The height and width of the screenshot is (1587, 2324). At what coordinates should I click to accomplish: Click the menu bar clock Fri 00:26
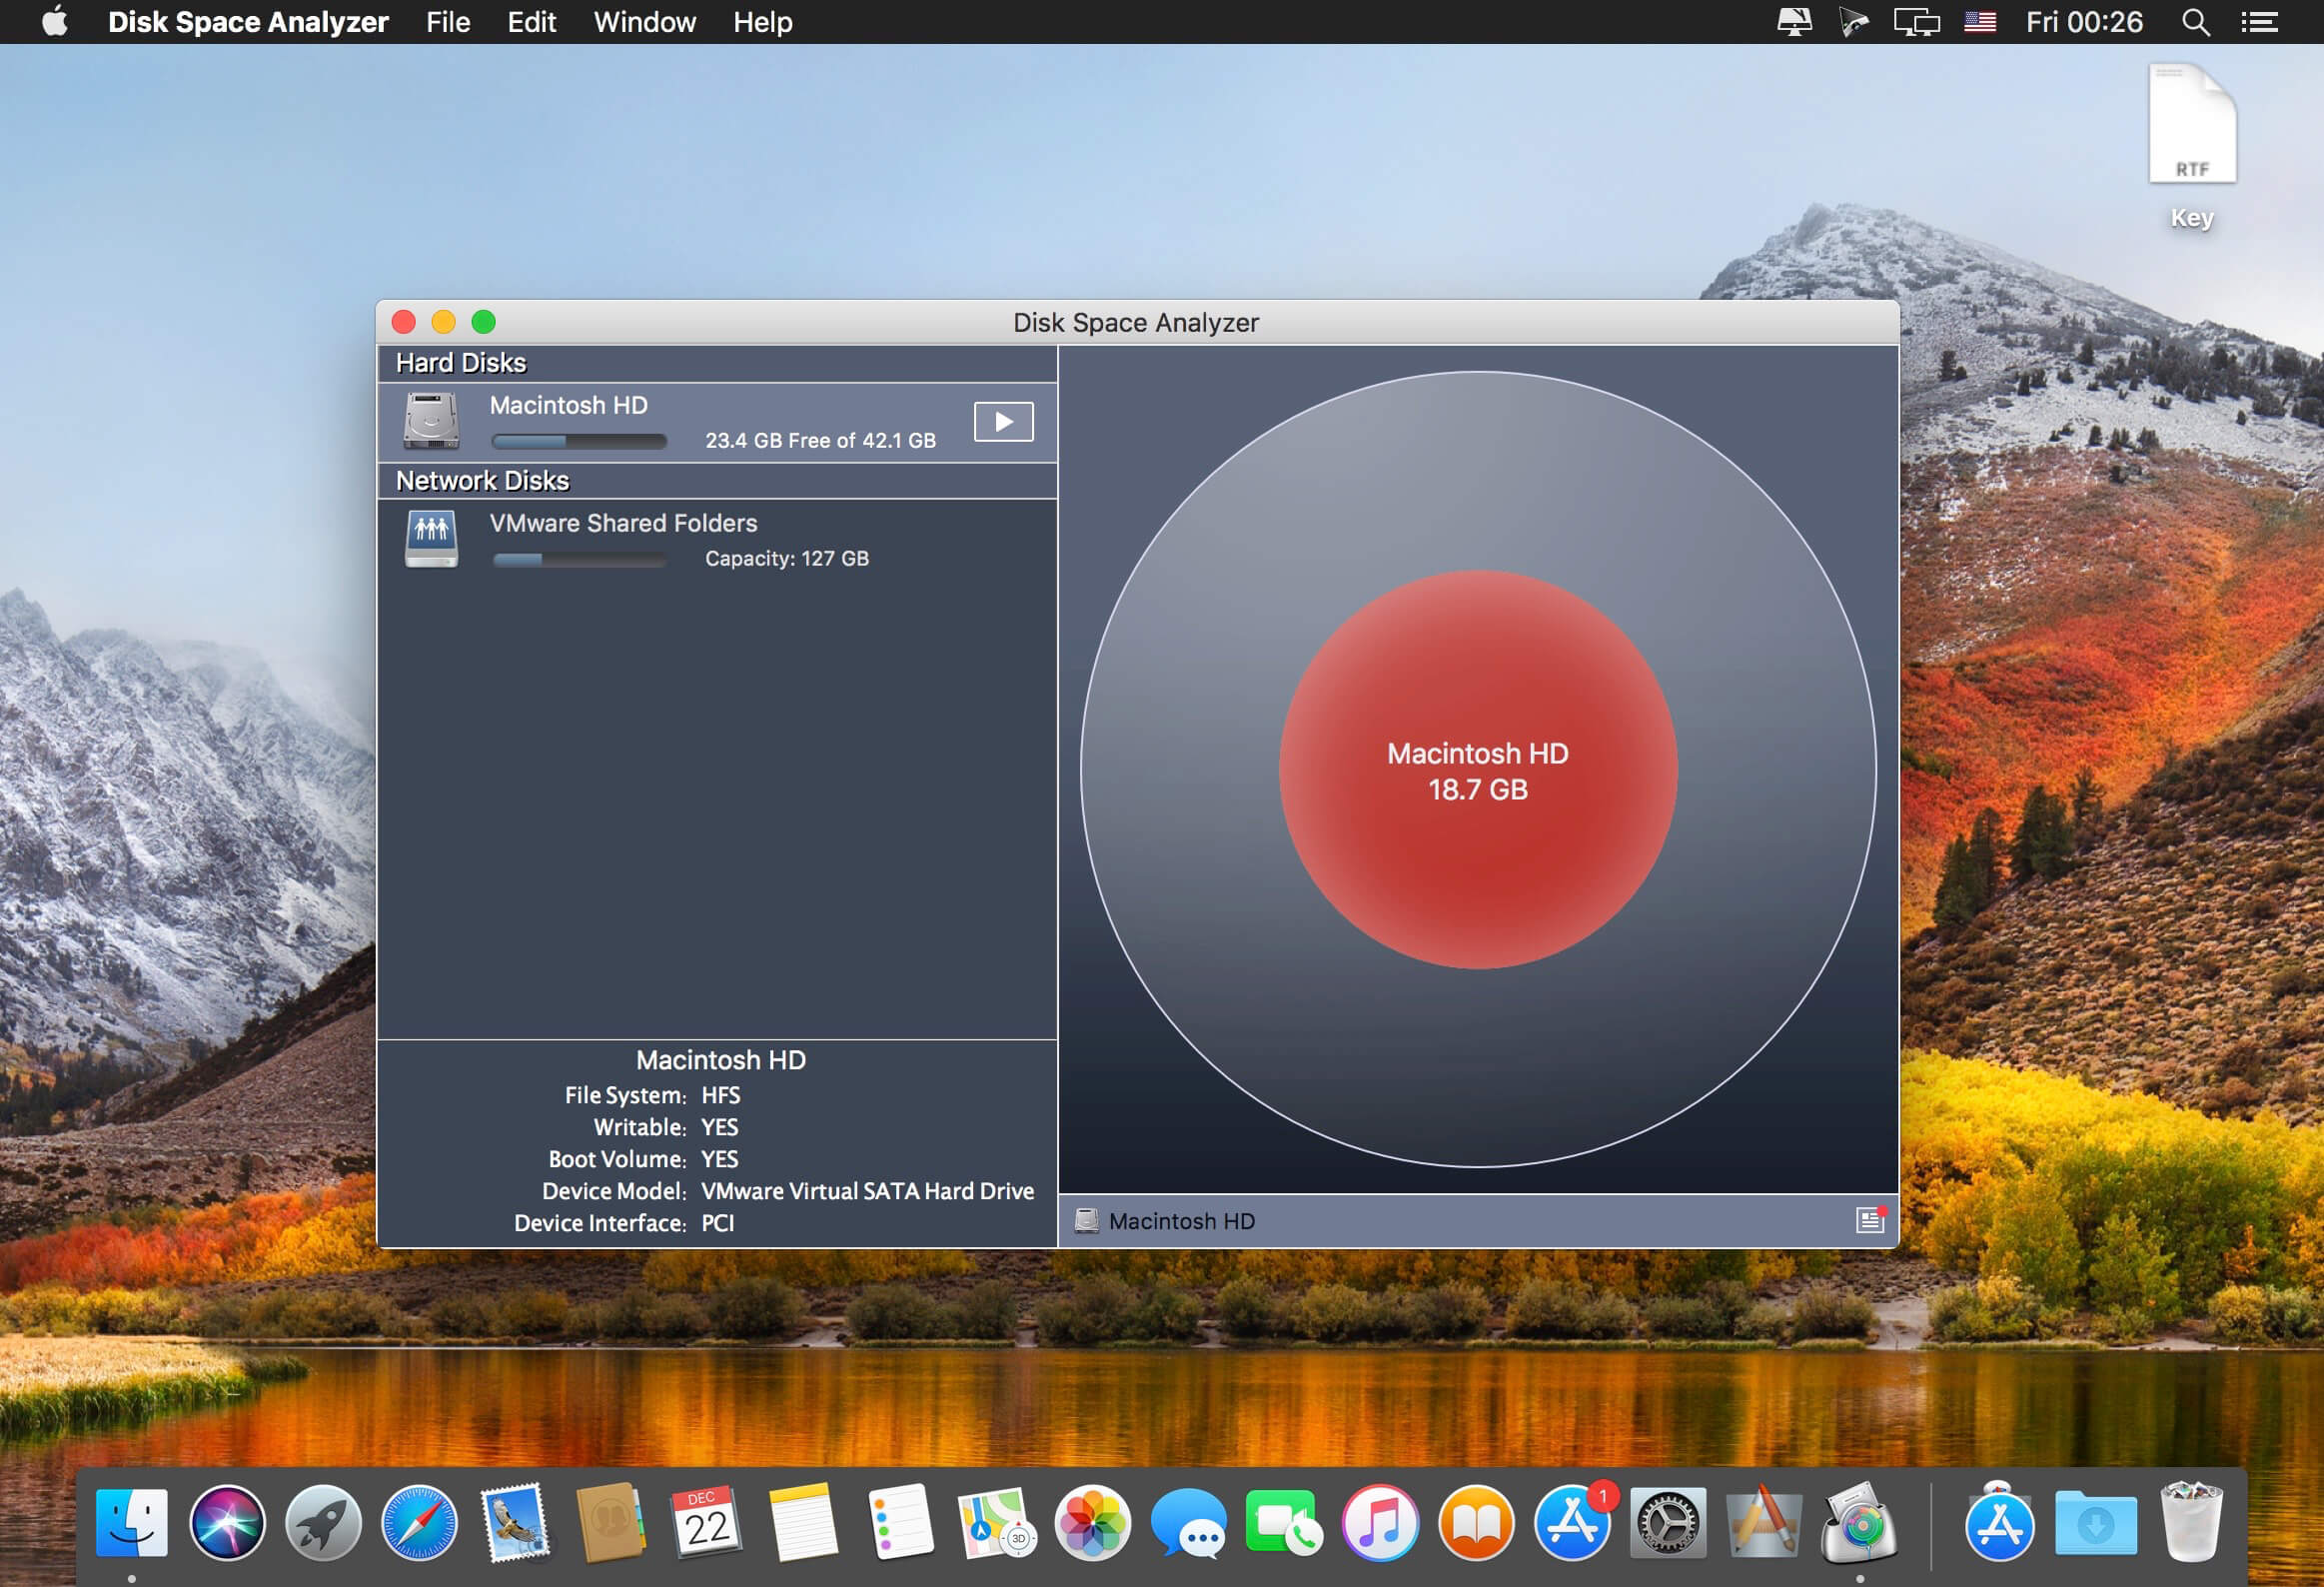click(x=2084, y=22)
